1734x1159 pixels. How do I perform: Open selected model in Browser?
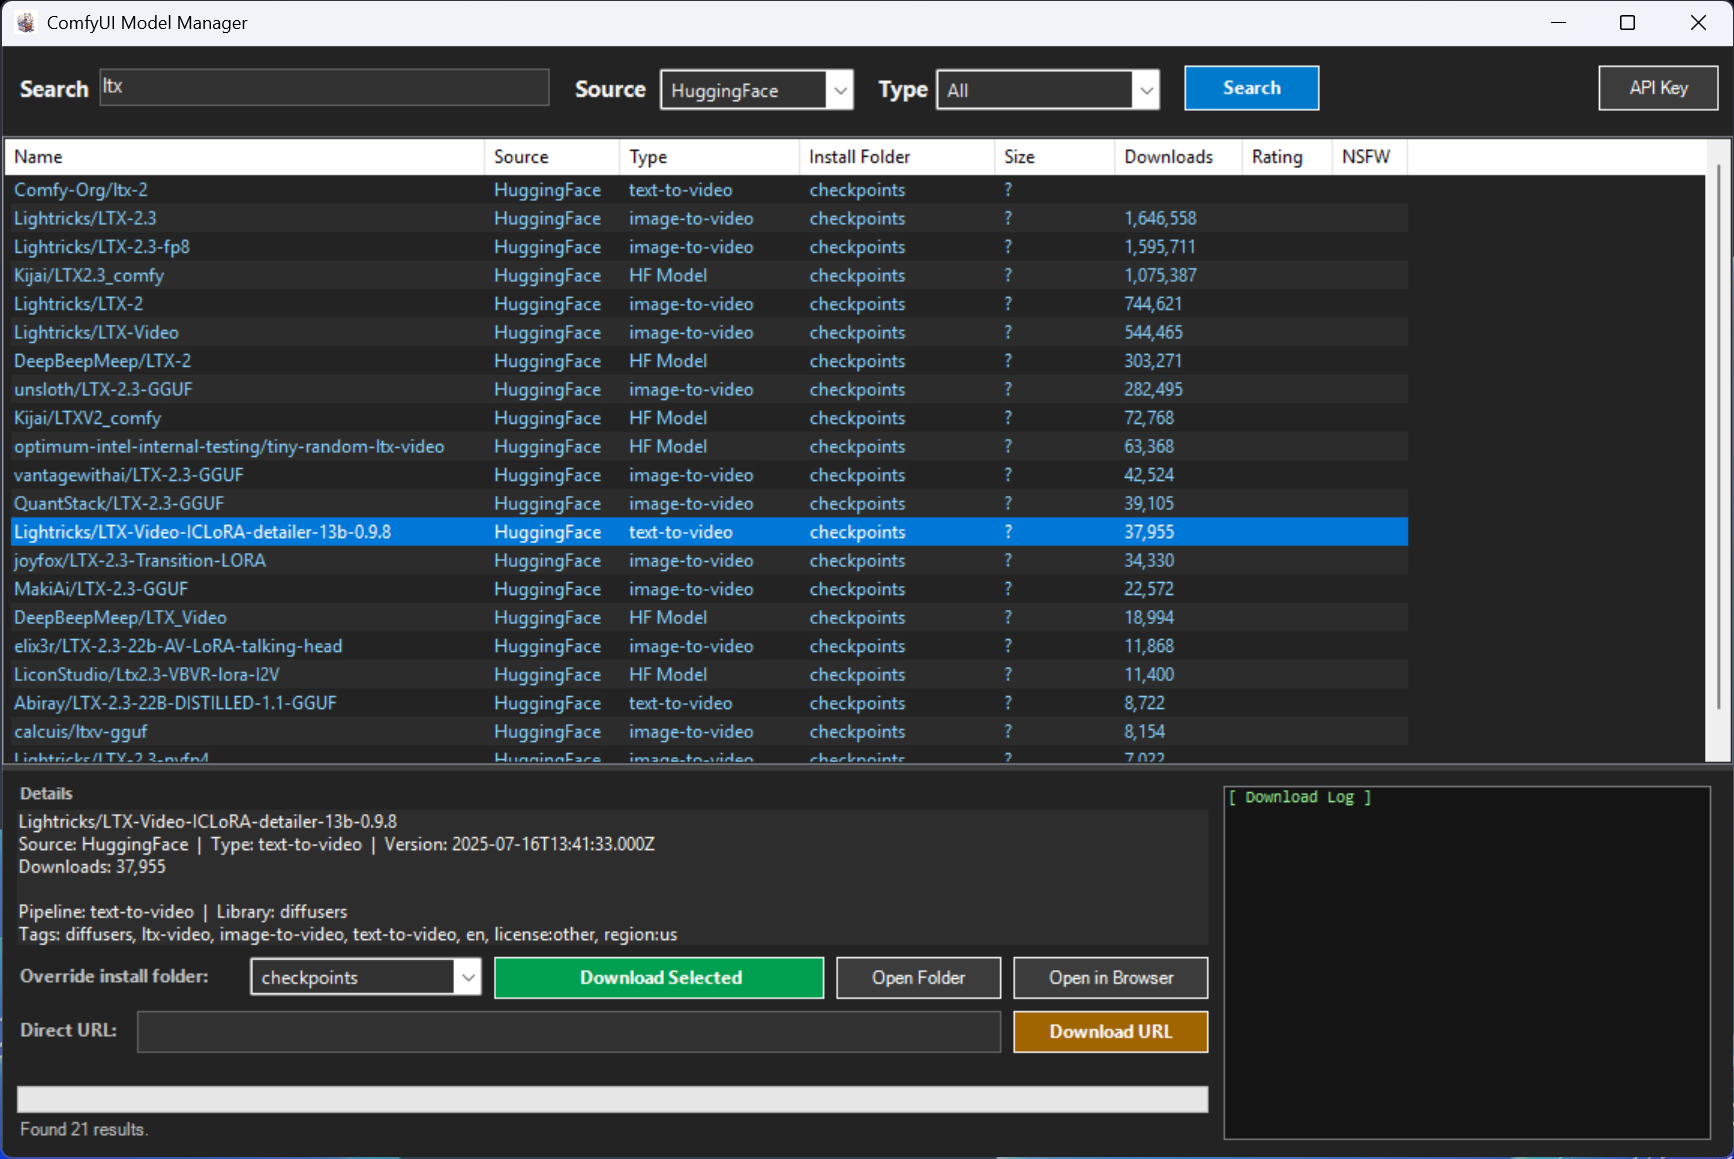pyautogui.click(x=1110, y=977)
